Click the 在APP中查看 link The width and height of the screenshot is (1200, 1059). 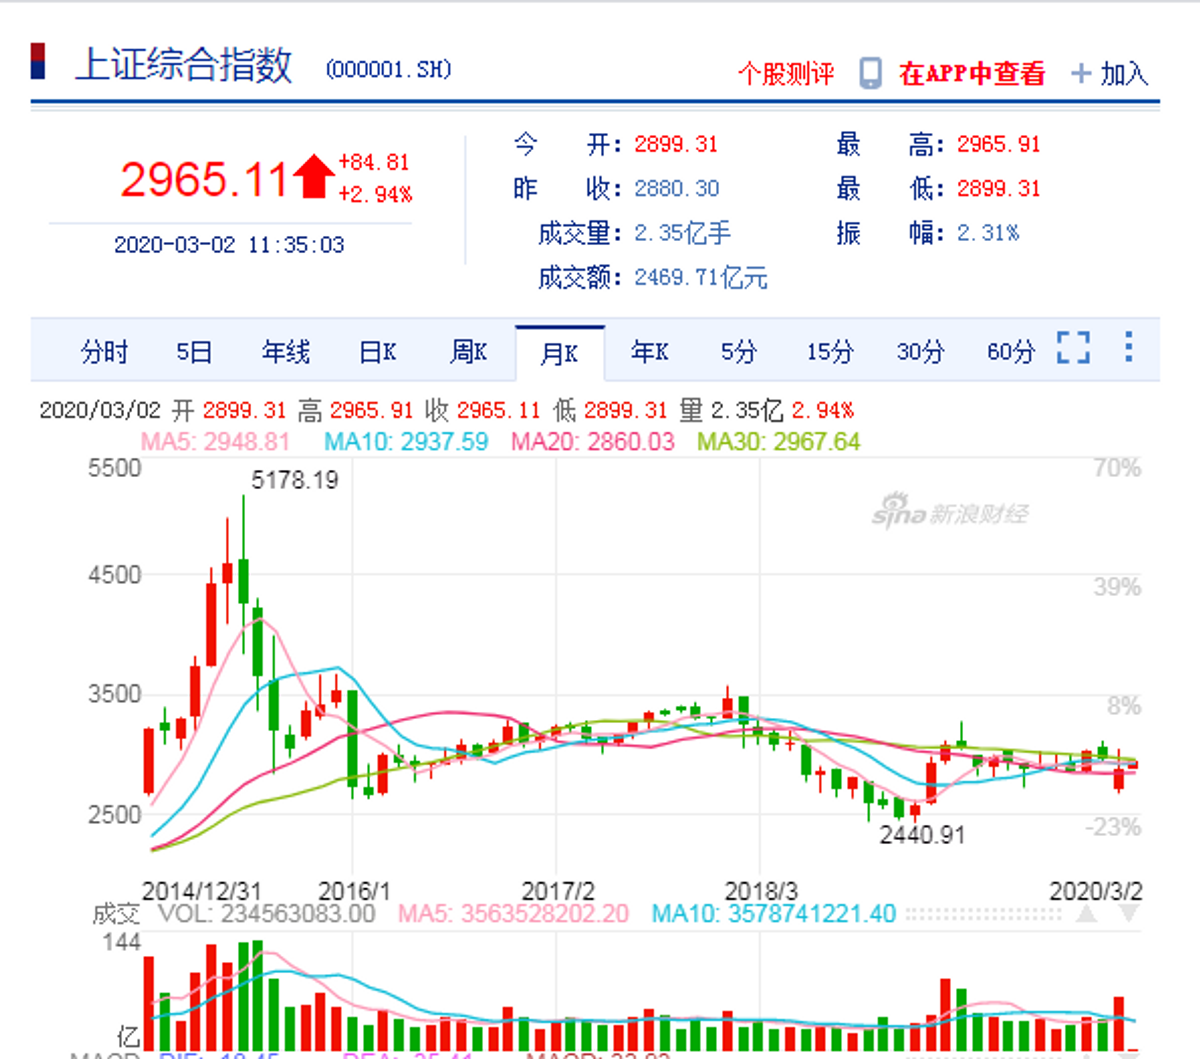click(x=972, y=74)
